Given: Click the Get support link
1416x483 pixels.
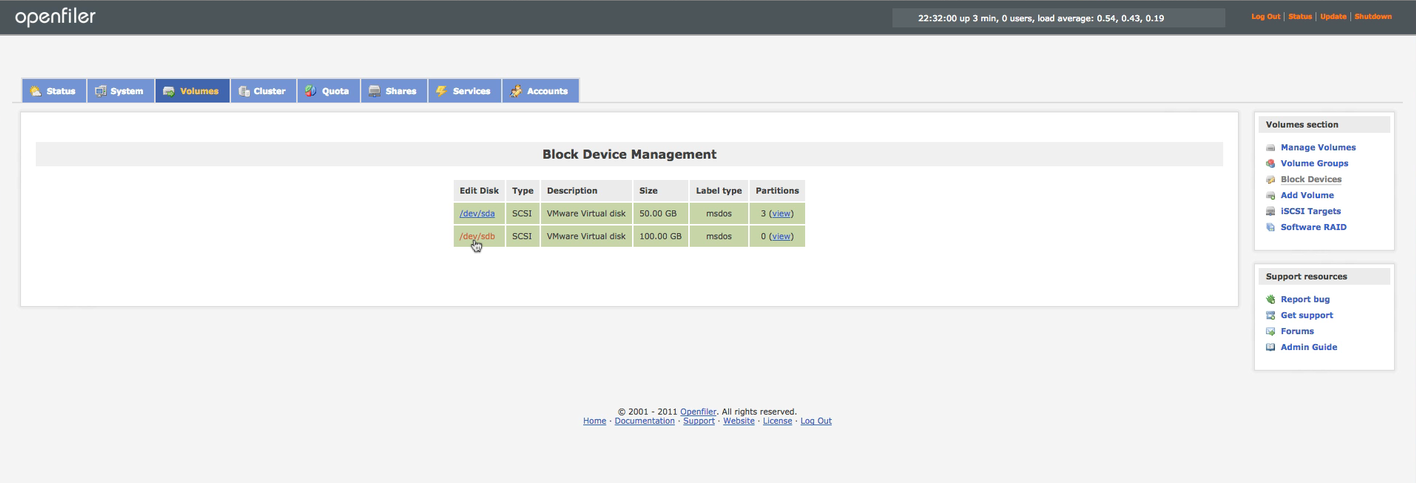Looking at the screenshot, I should tap(1307, 315).
